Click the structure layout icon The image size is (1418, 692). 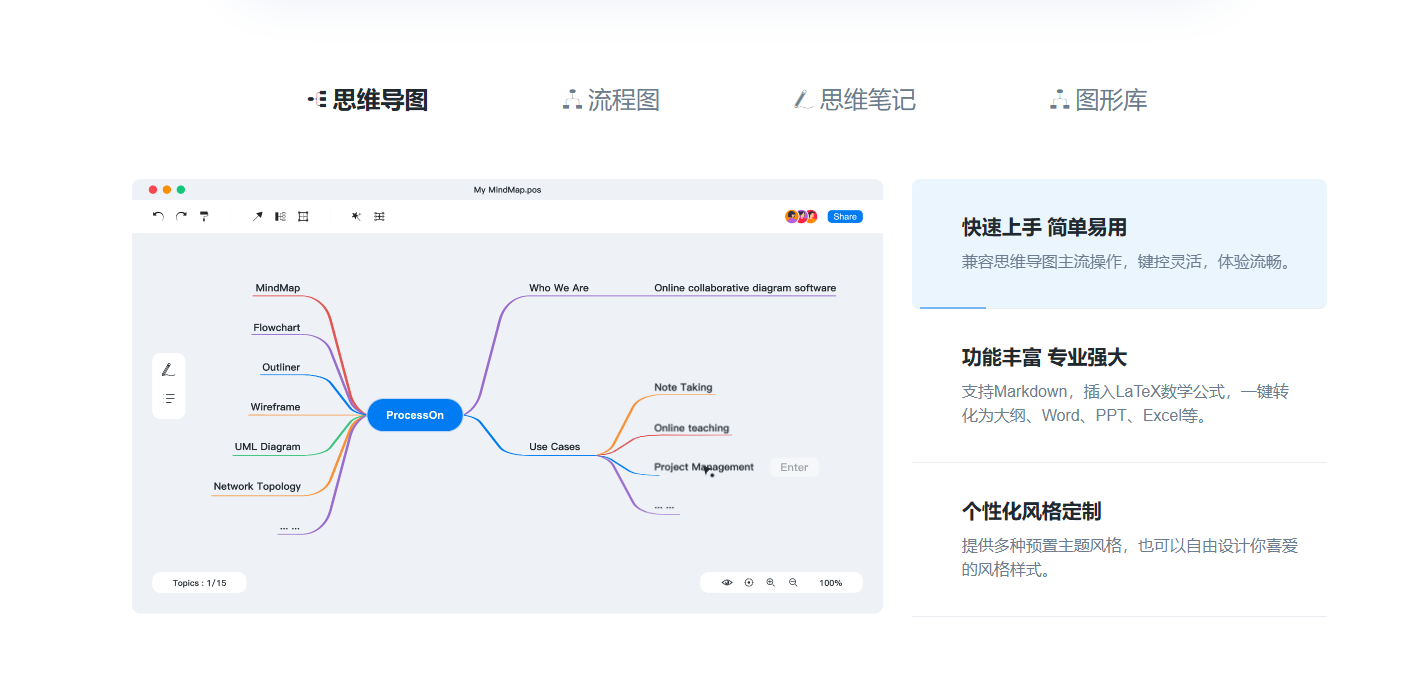[x=281, y=216]
